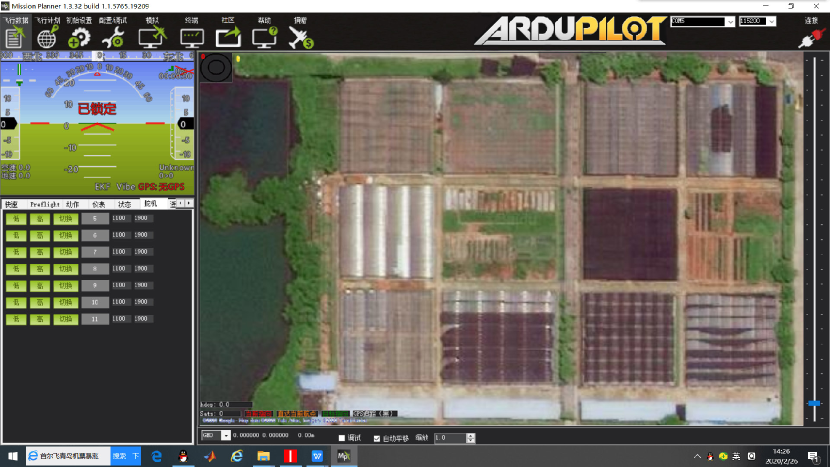Open Initial Setup gear icon

click(x=78, y=37)
